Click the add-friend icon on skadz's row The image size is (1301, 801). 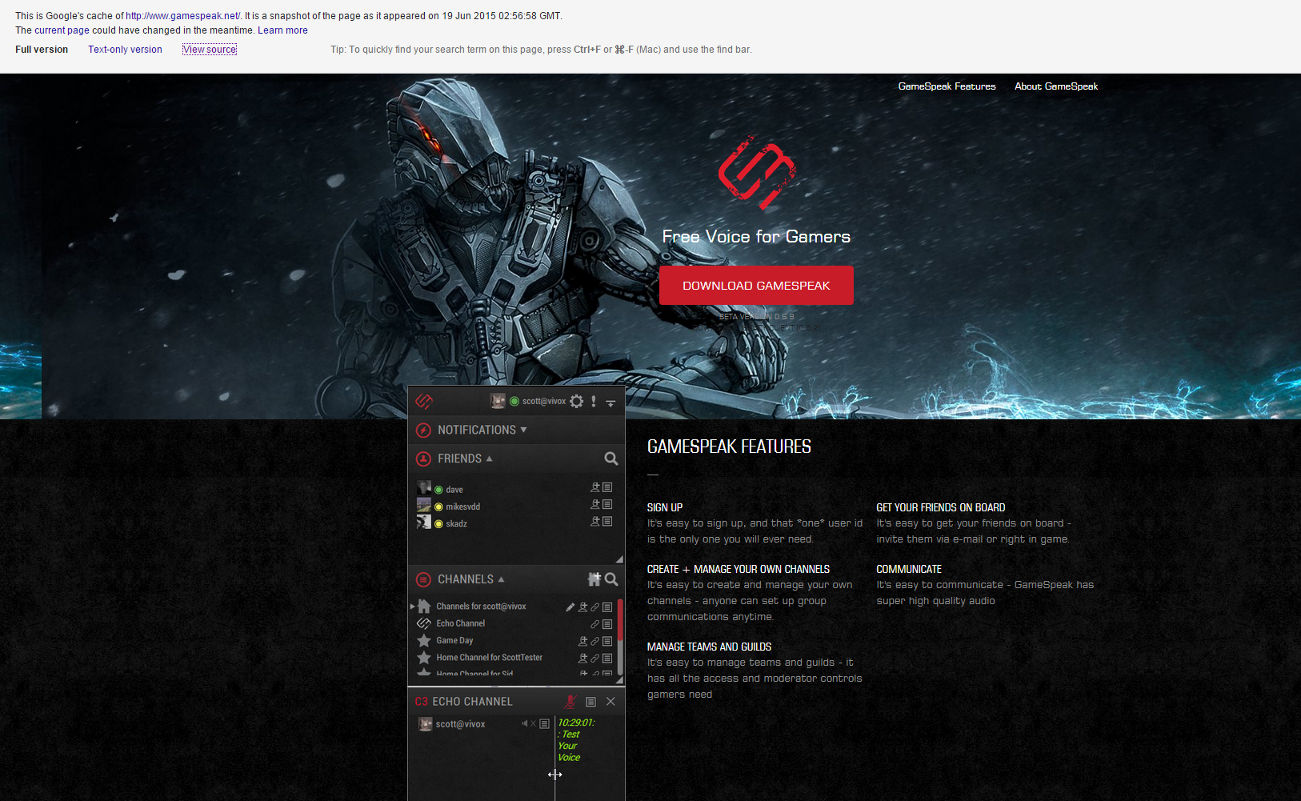[x=595, y=522]
